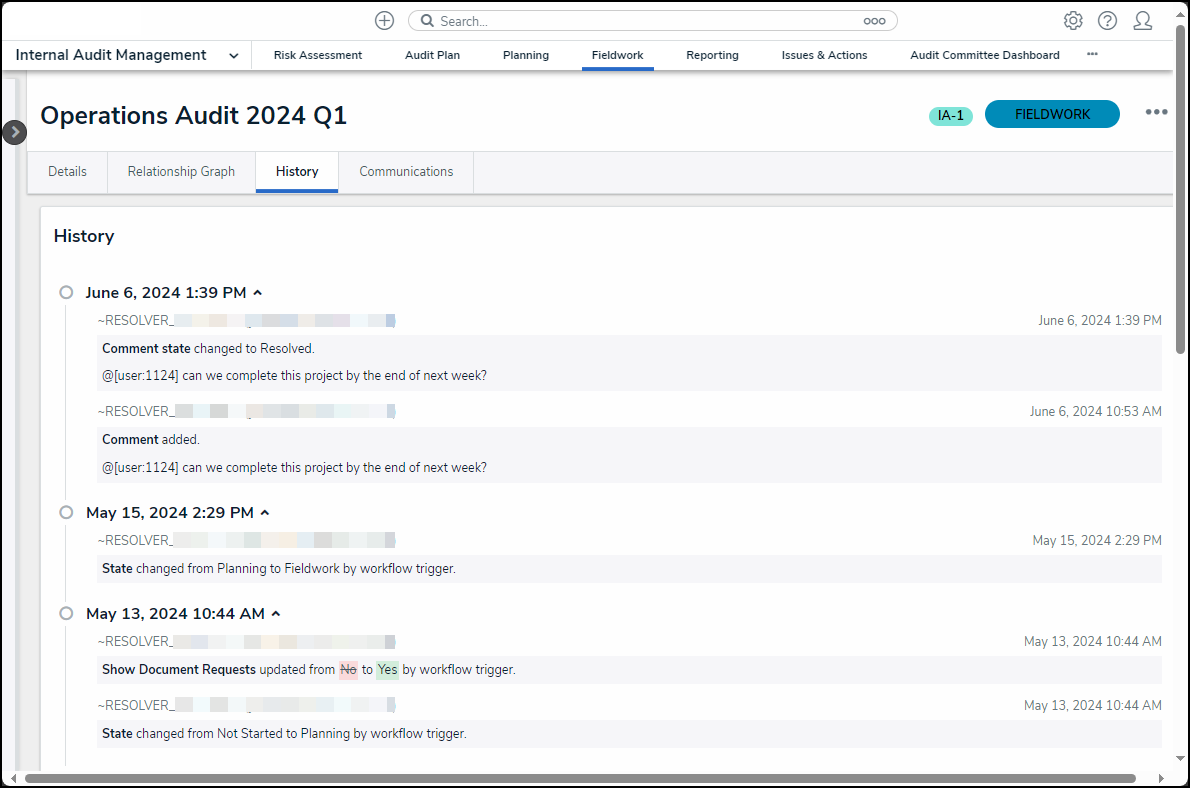
Task: Open advanced search options ellipsis in search bar
Action: coord(874,21)
